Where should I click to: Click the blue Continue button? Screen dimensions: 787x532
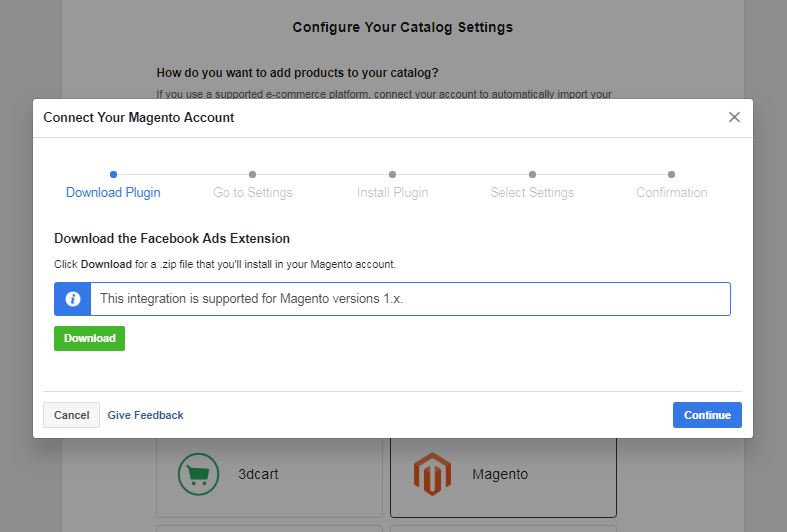pos(707,415)
